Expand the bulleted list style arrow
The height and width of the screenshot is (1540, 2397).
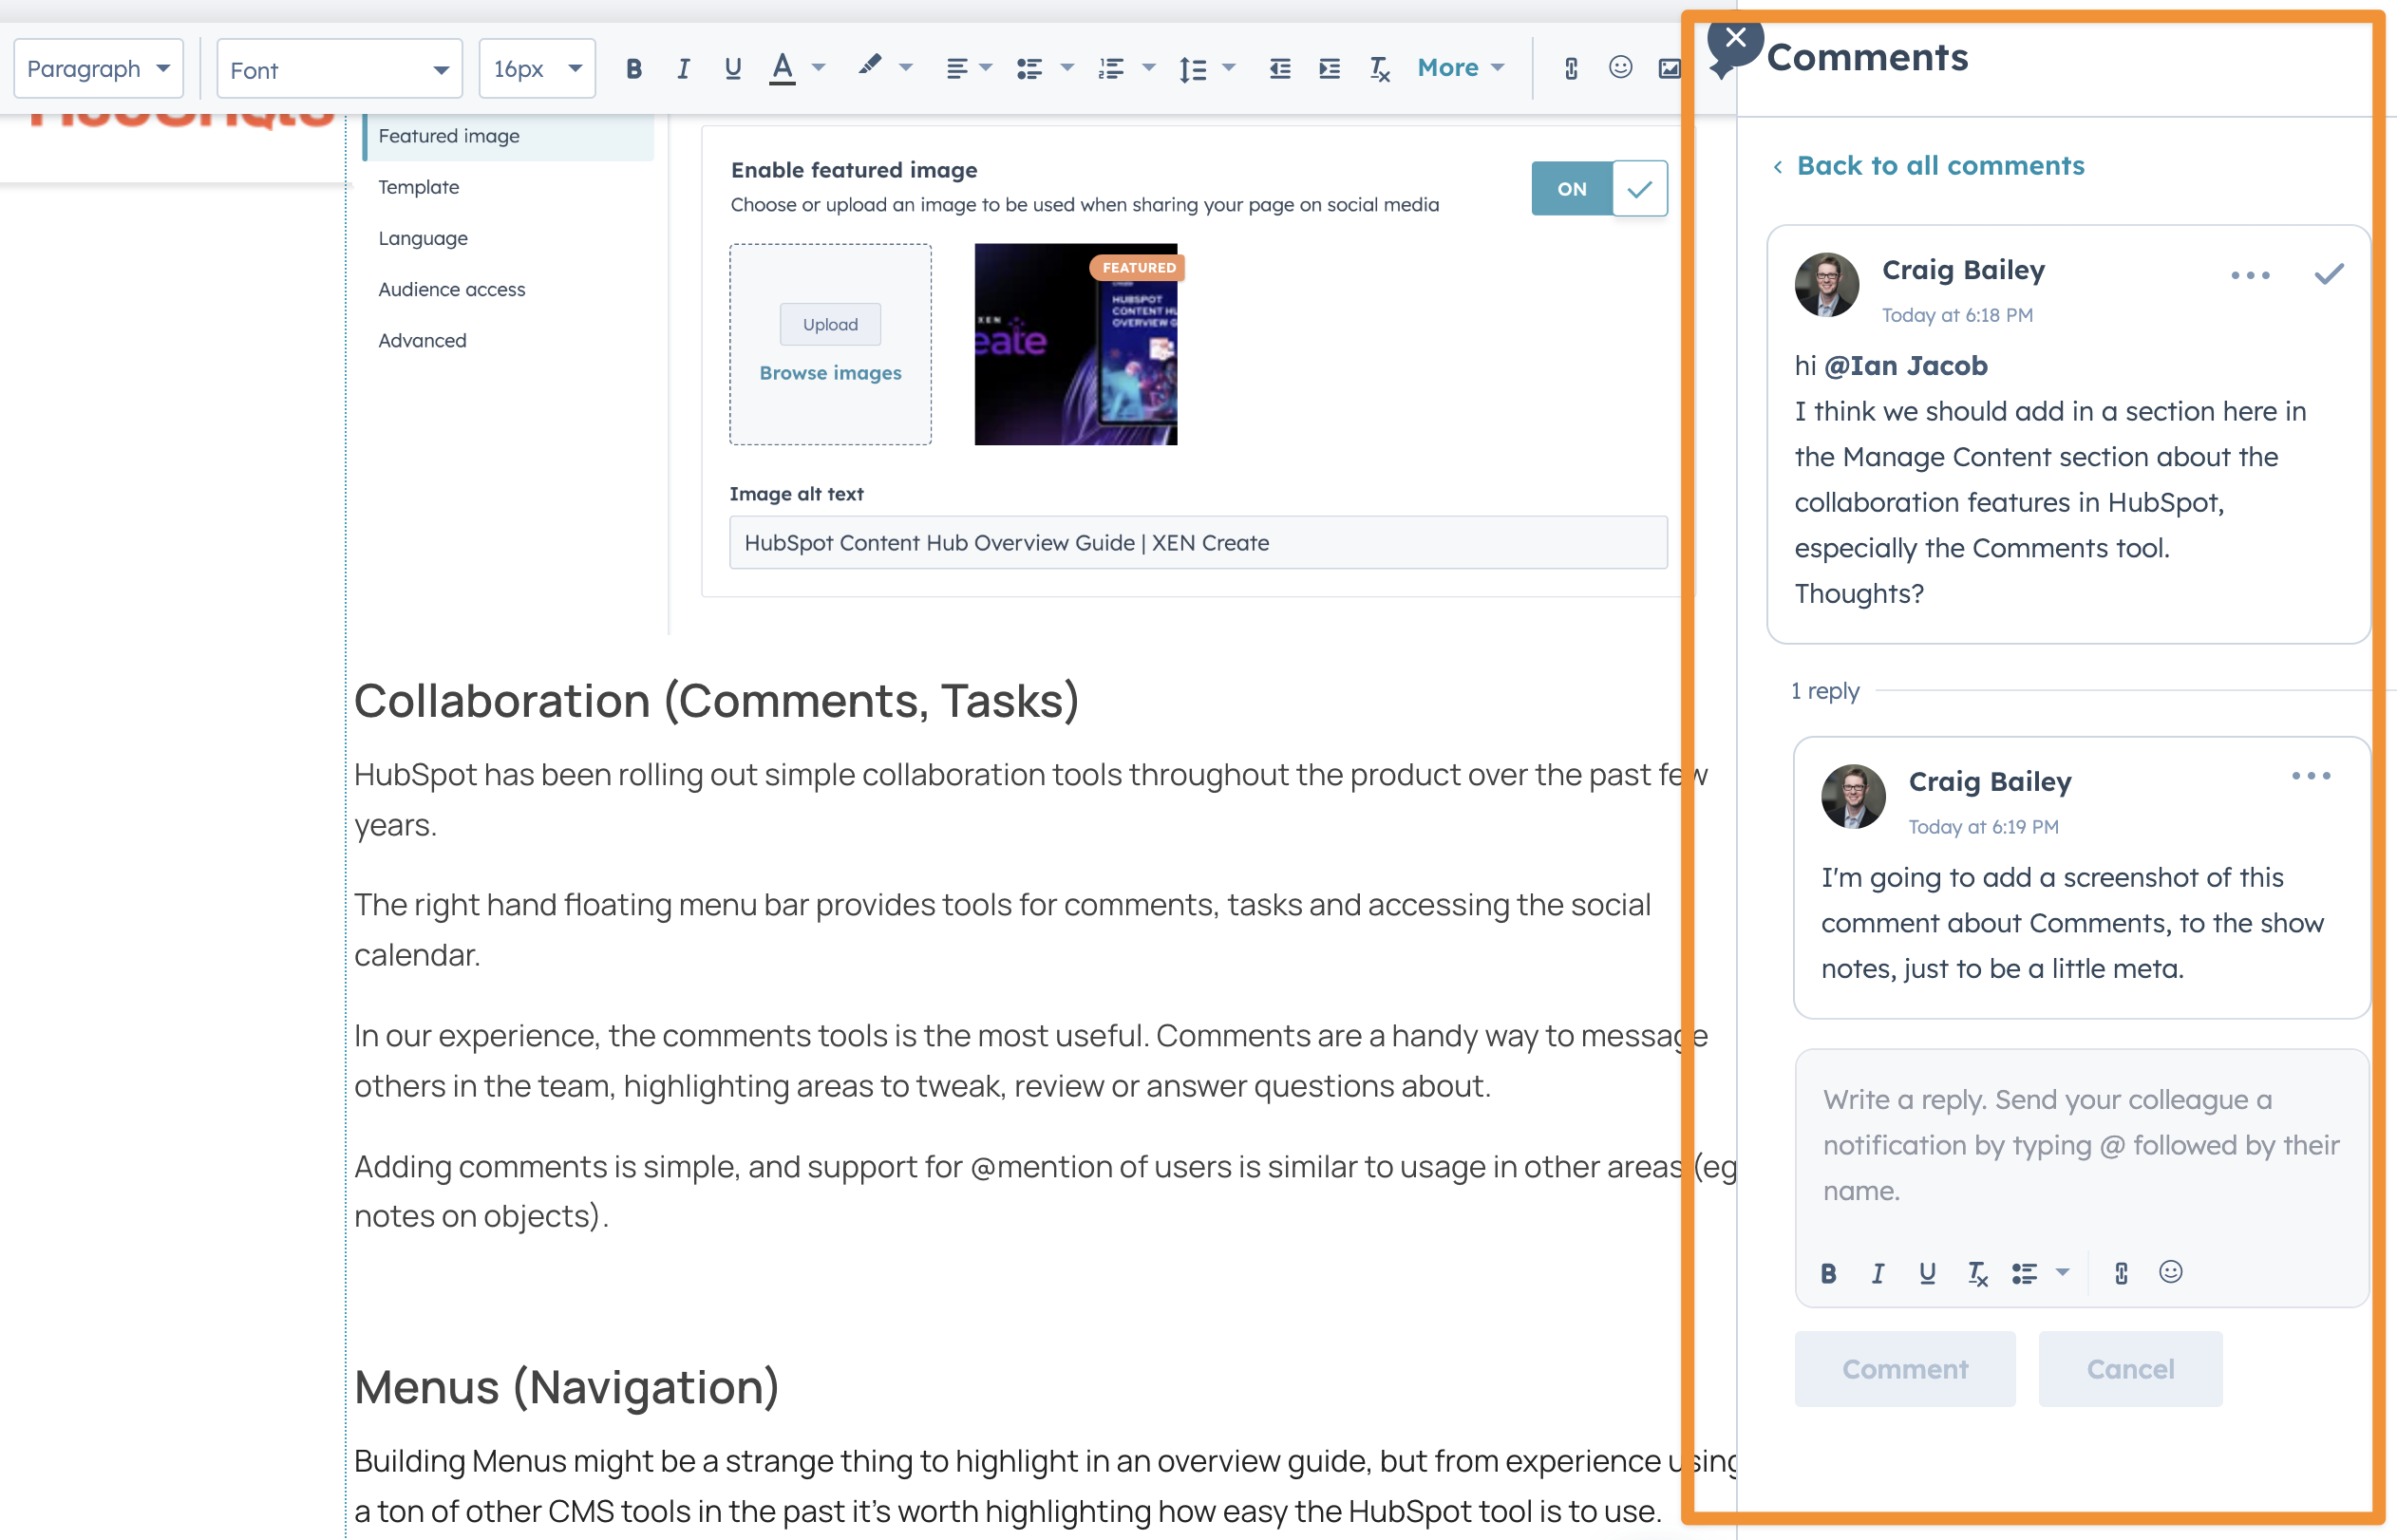click(1067, 69)
